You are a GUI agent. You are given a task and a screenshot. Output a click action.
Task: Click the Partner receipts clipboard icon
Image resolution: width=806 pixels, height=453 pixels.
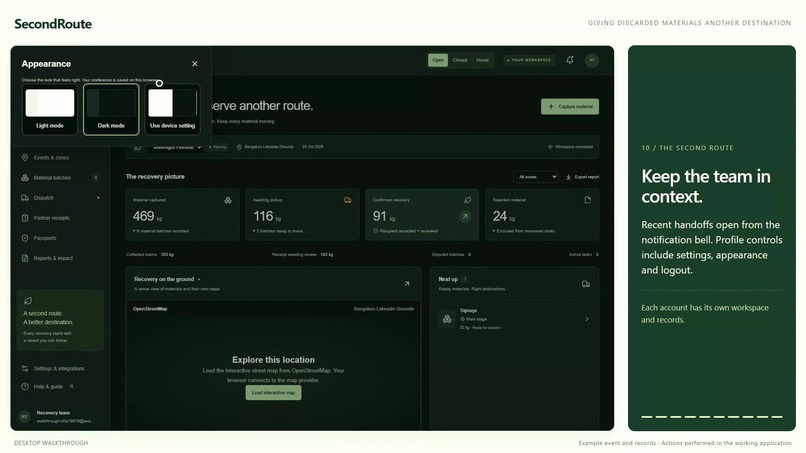tap(25, 218)
